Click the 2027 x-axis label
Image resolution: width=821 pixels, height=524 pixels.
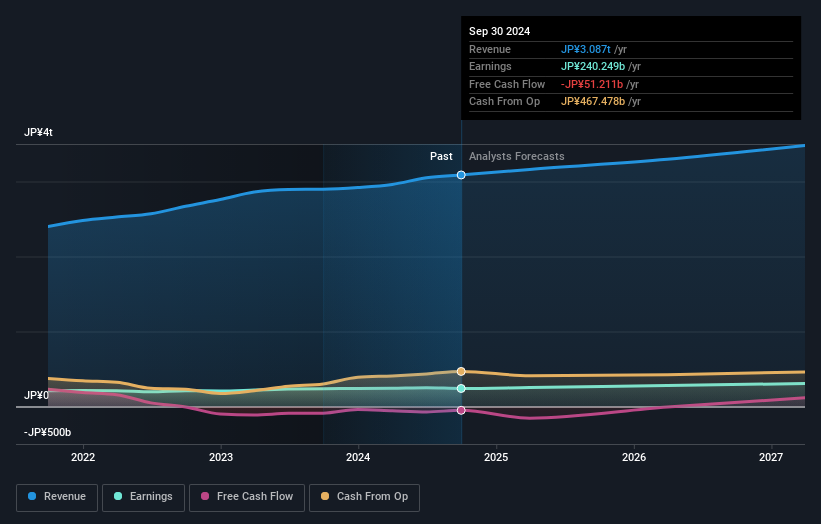[771, 457]
